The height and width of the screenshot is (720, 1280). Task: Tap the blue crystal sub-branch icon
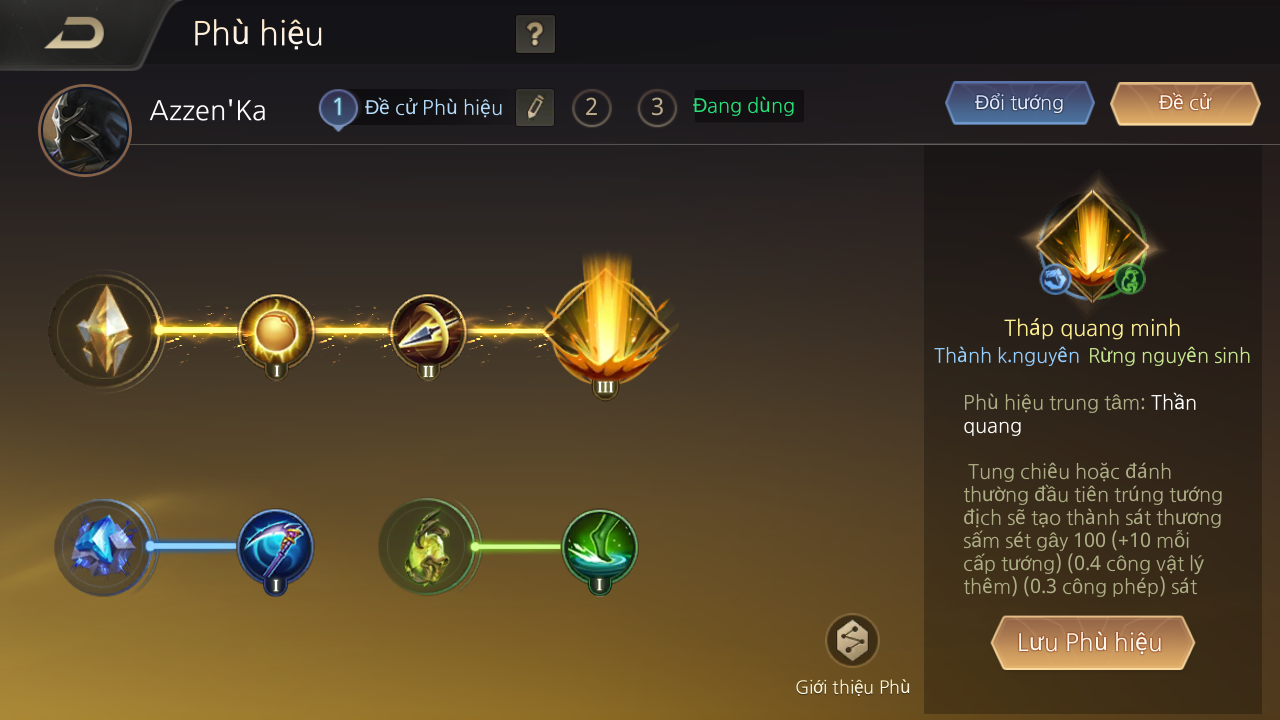pos(103,547)
